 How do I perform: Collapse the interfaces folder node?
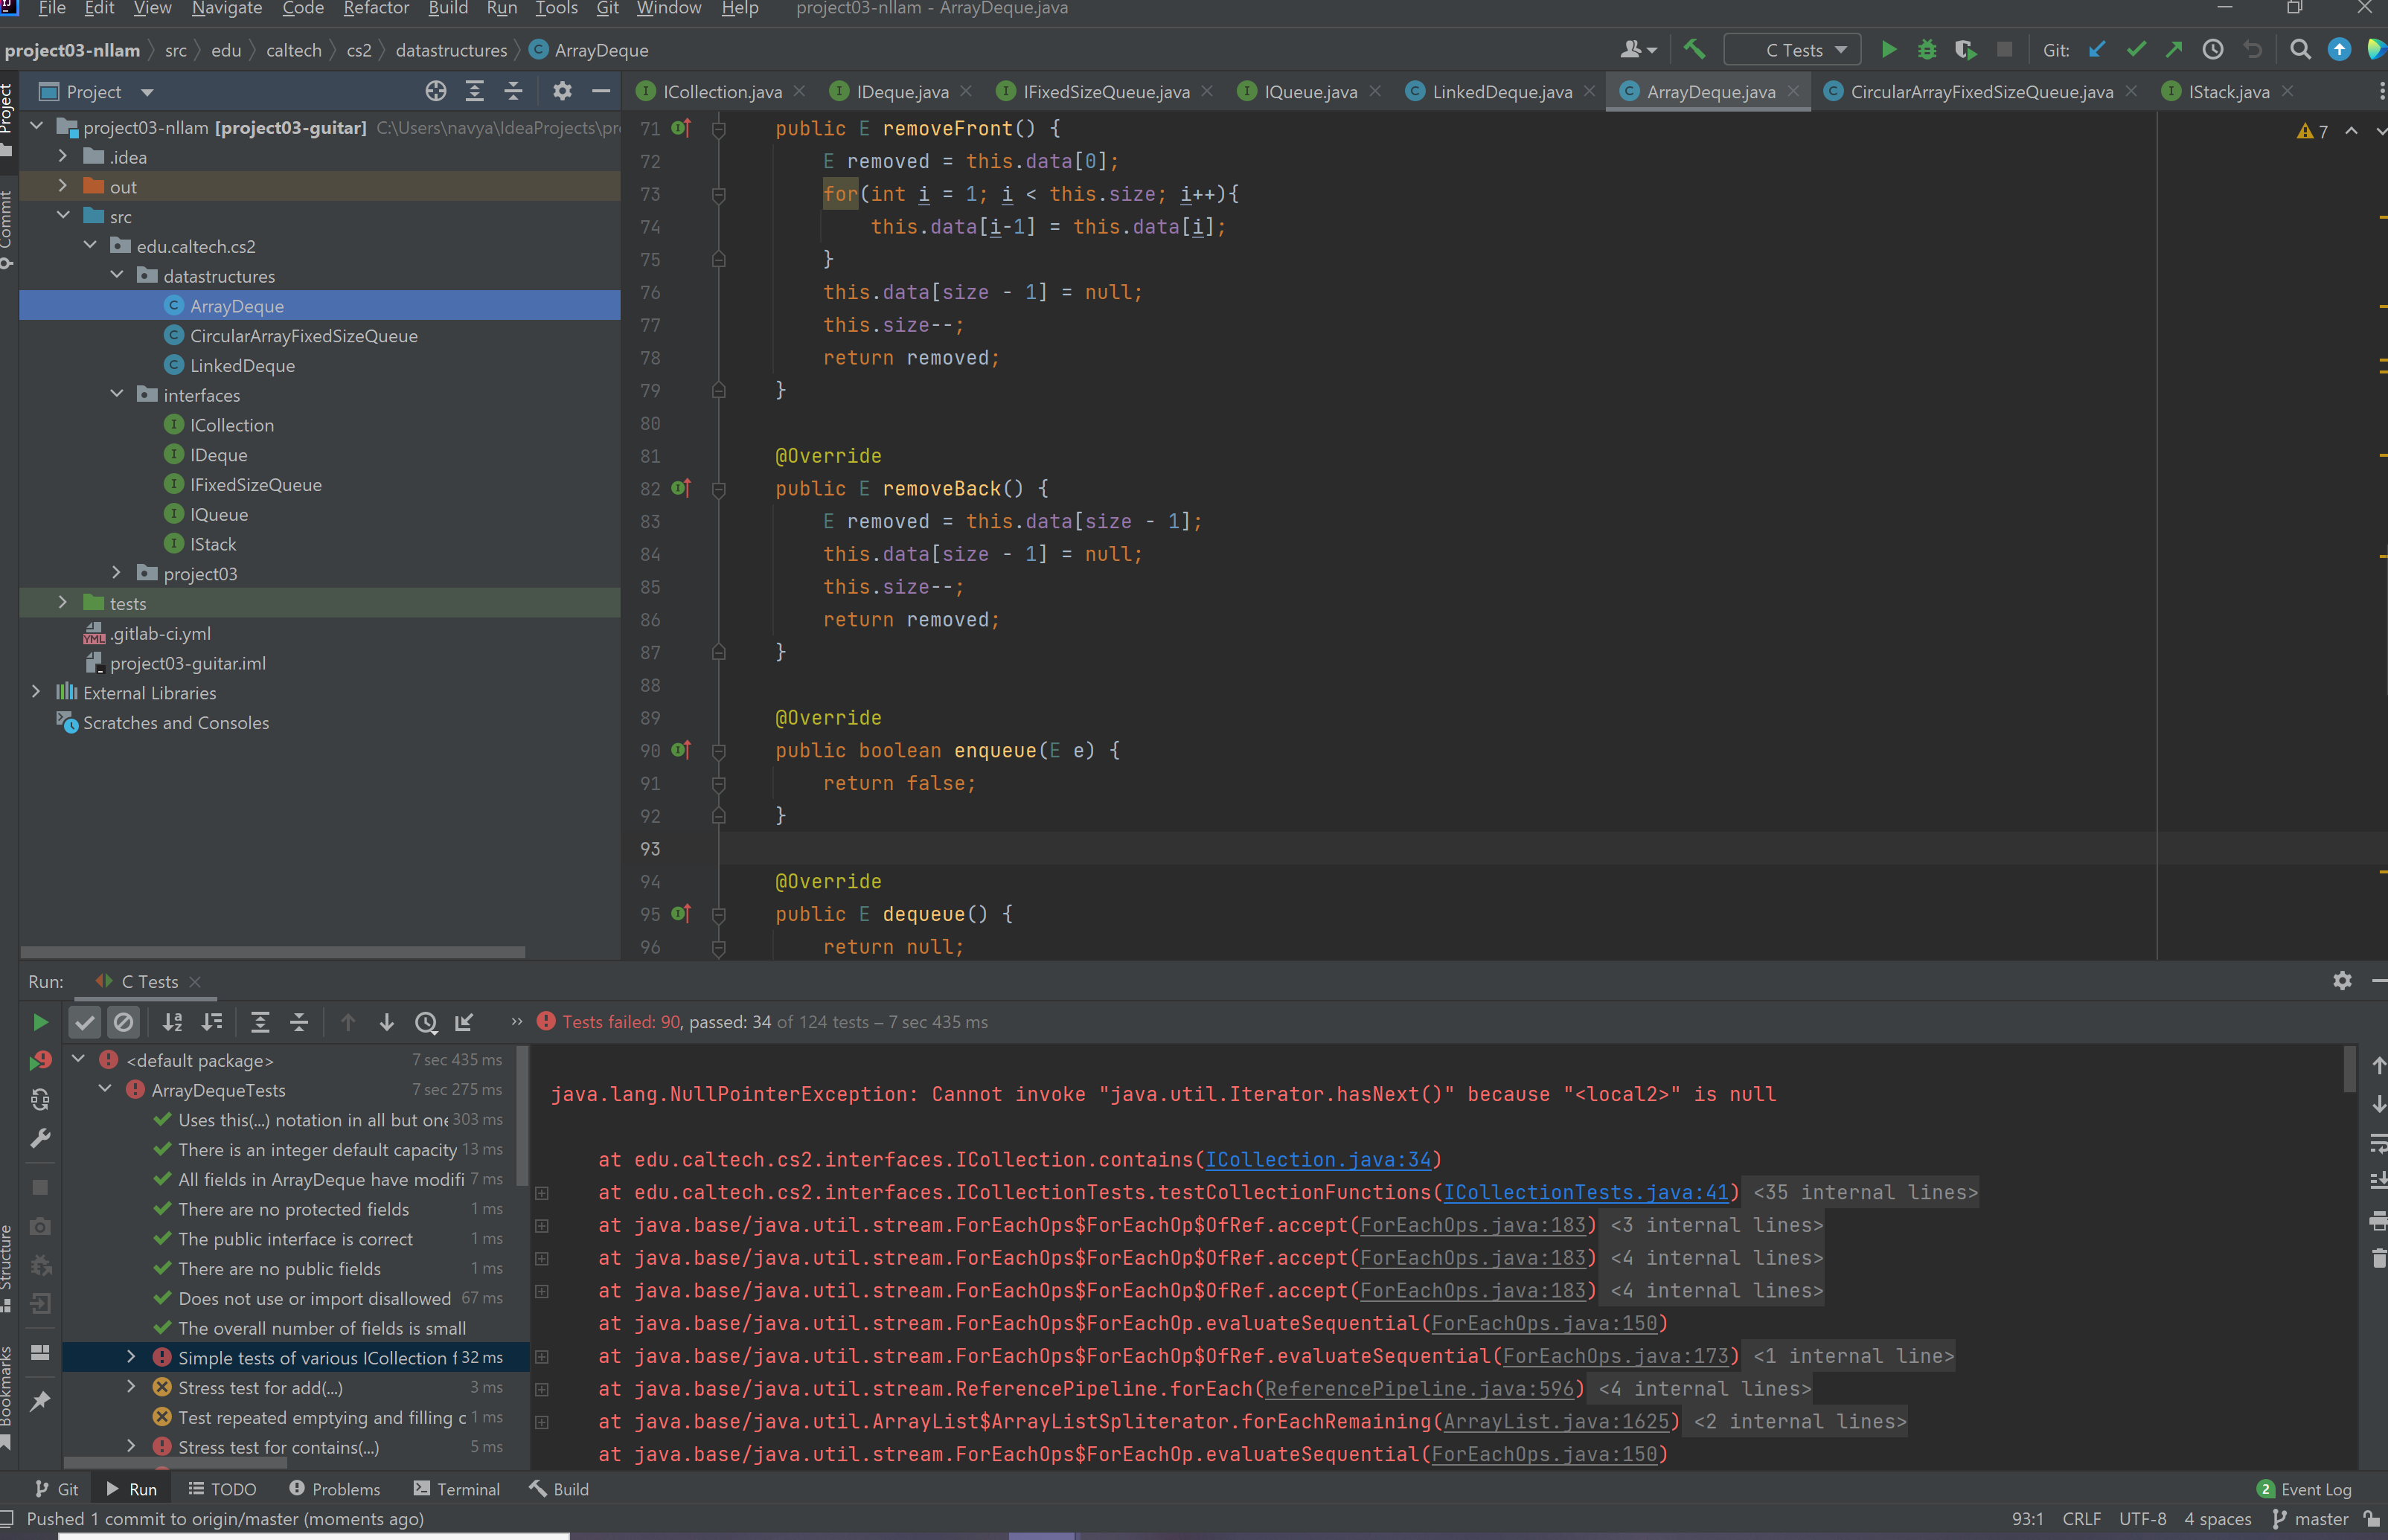click(117, 395)
